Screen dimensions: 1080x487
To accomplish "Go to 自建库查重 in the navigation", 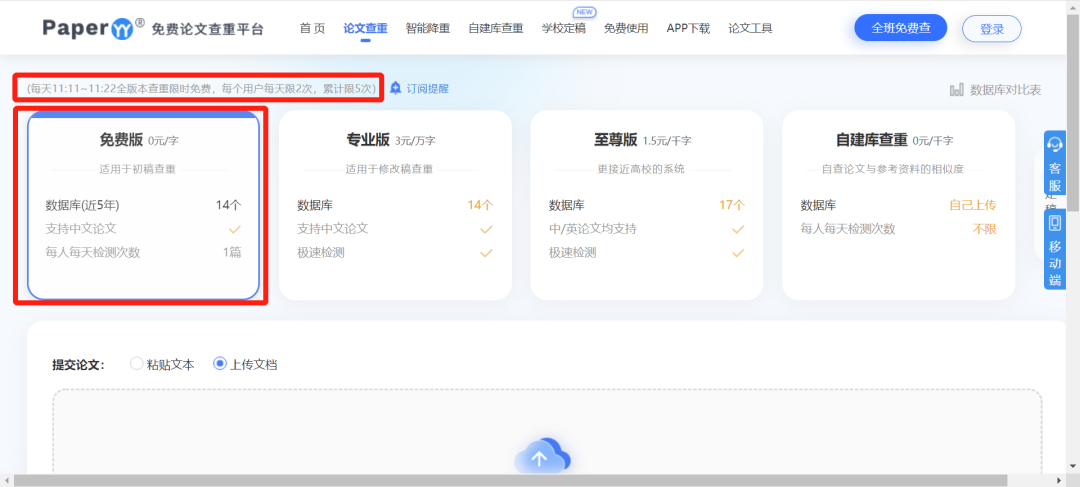I will tap(495, 29).
